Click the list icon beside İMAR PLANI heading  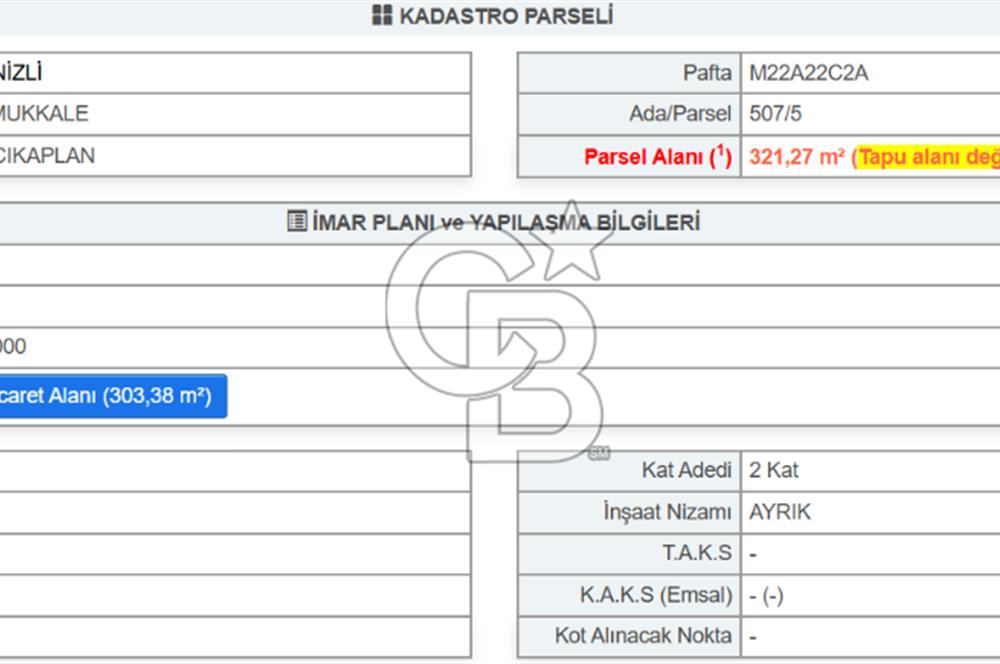point(297,222)
